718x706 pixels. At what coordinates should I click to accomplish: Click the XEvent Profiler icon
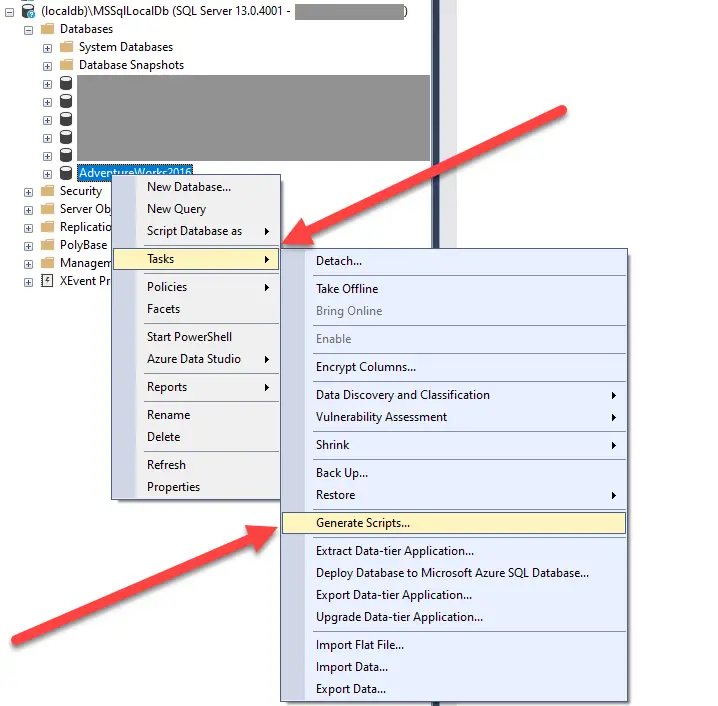[47, 281]
